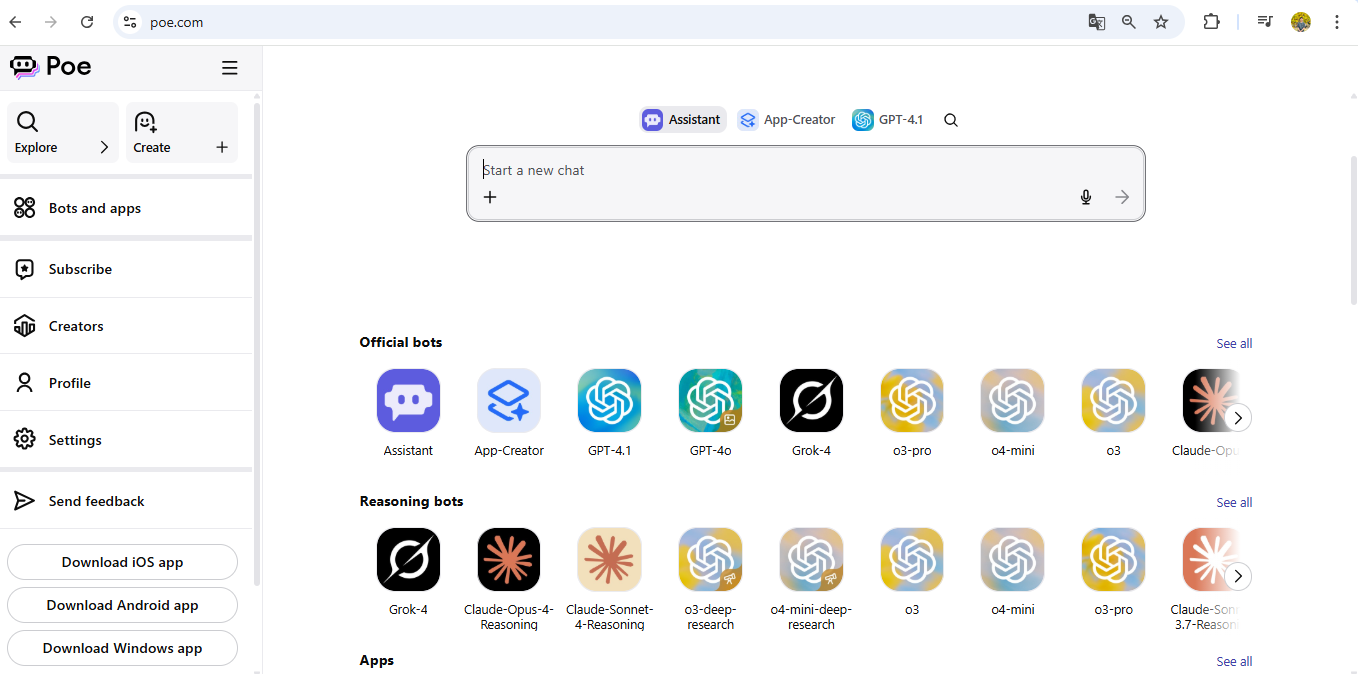
Task: Reload the page
Action: tap(87, 22)
